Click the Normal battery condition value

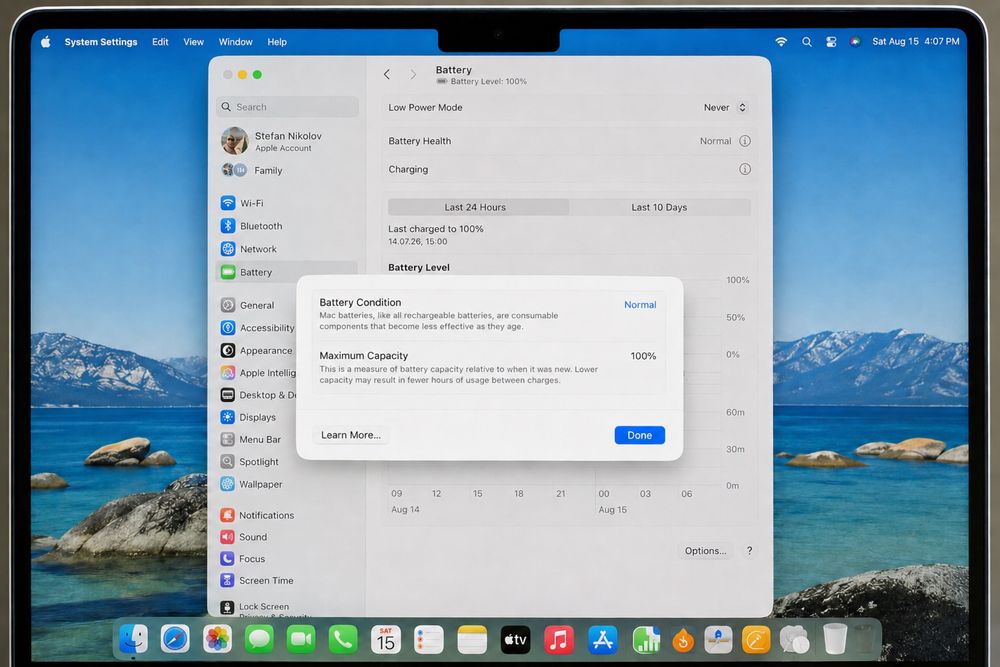640,305
